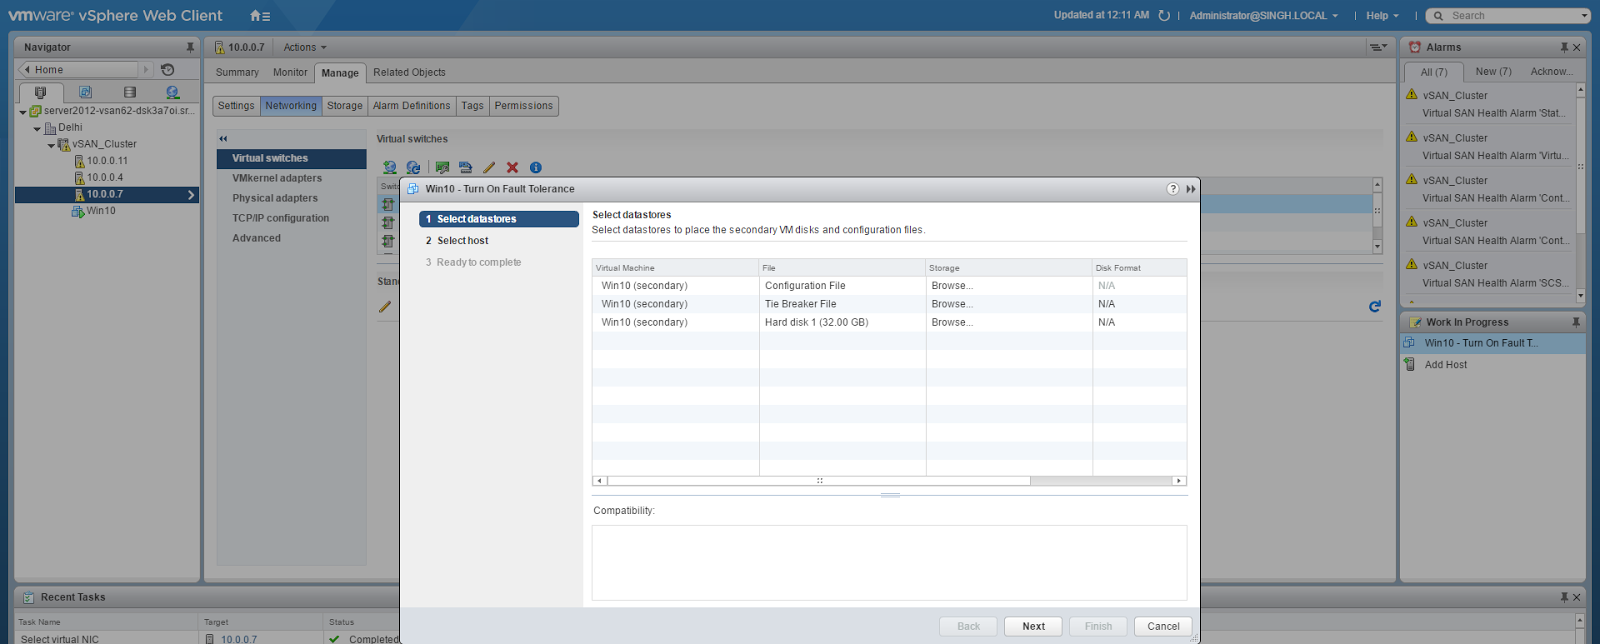This screenshot has width=1600, height=644.
Task: Open the vSphere home menu icon
Action: pyautogui.click(x=260, y=16)
